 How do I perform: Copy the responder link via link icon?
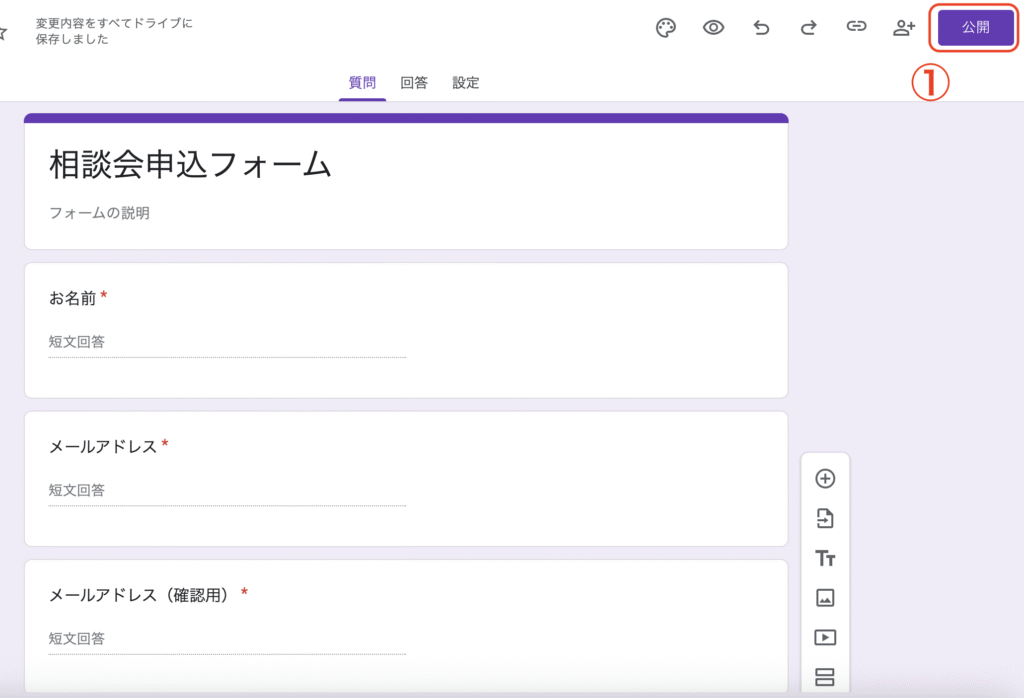point(856,26)
